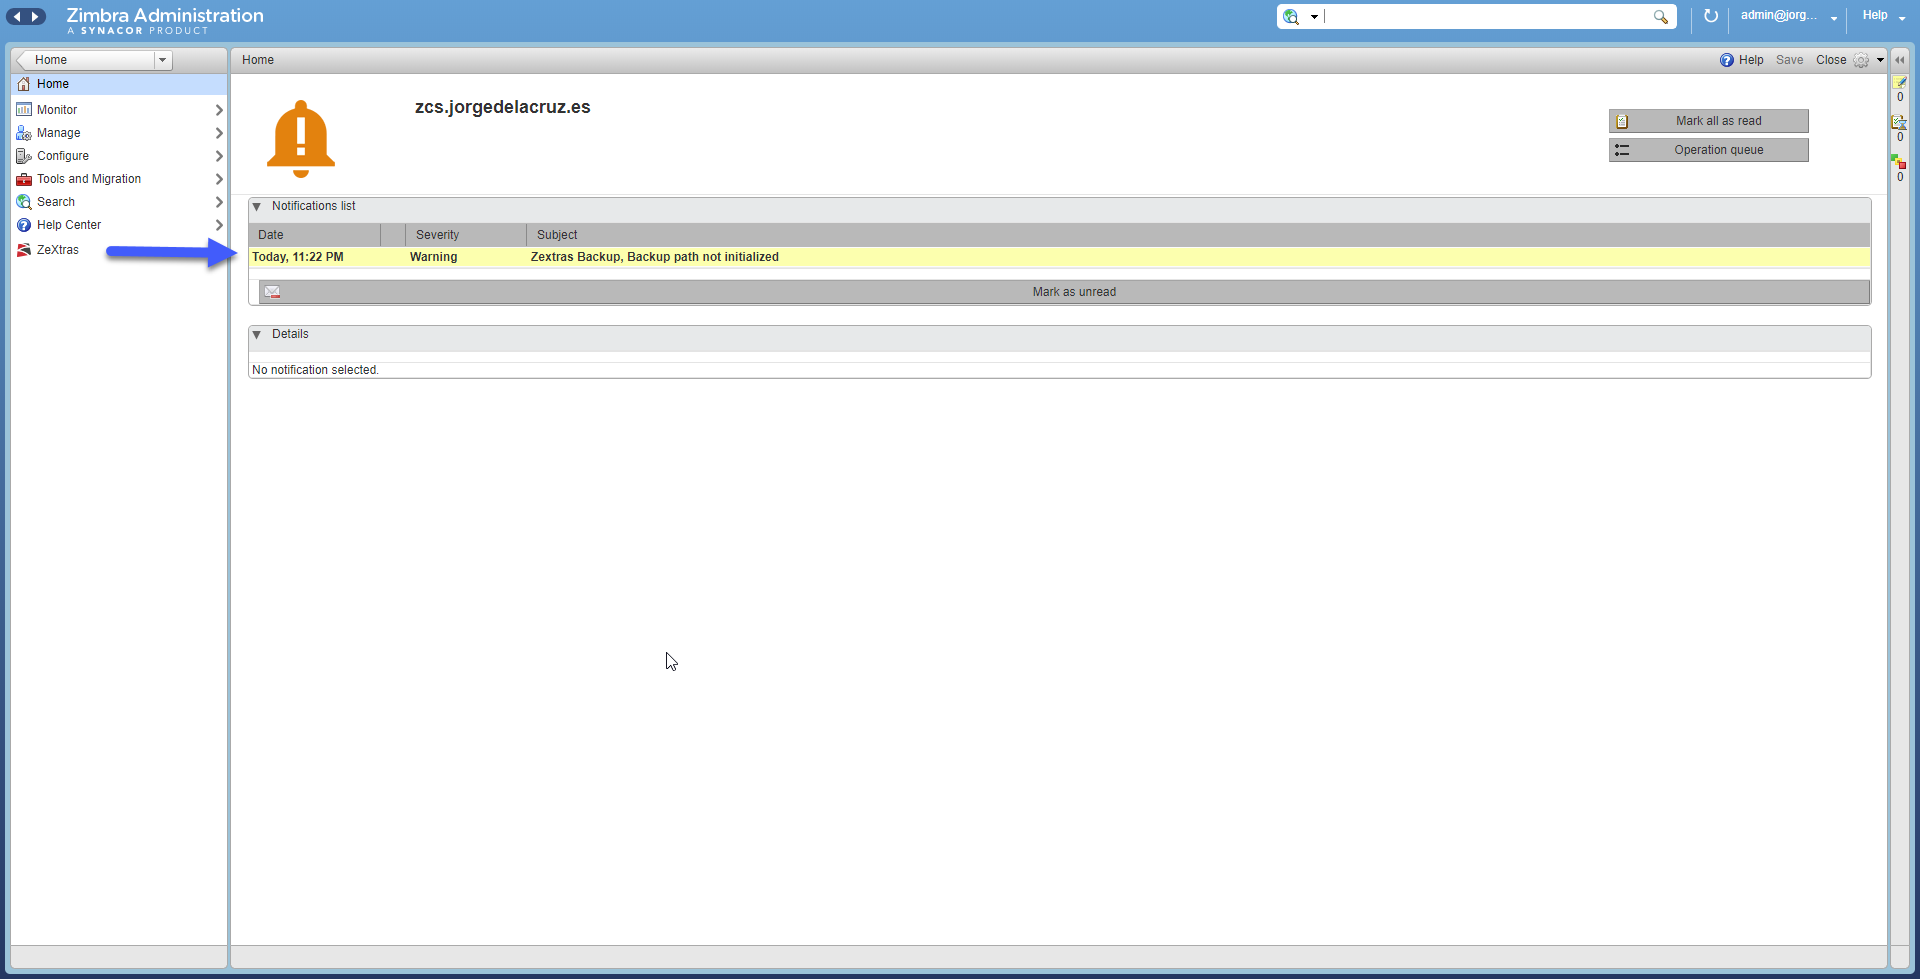Open the Home breadcrumb history dropdown arrow
The width and height of the screenshot is (1920, 979).
162,60
